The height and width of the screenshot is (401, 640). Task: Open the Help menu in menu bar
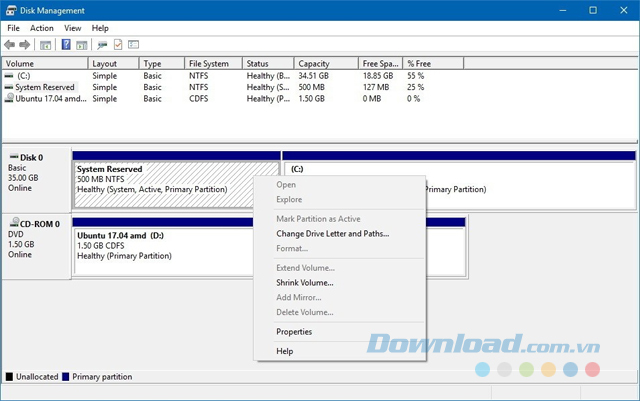coord(100,28)
